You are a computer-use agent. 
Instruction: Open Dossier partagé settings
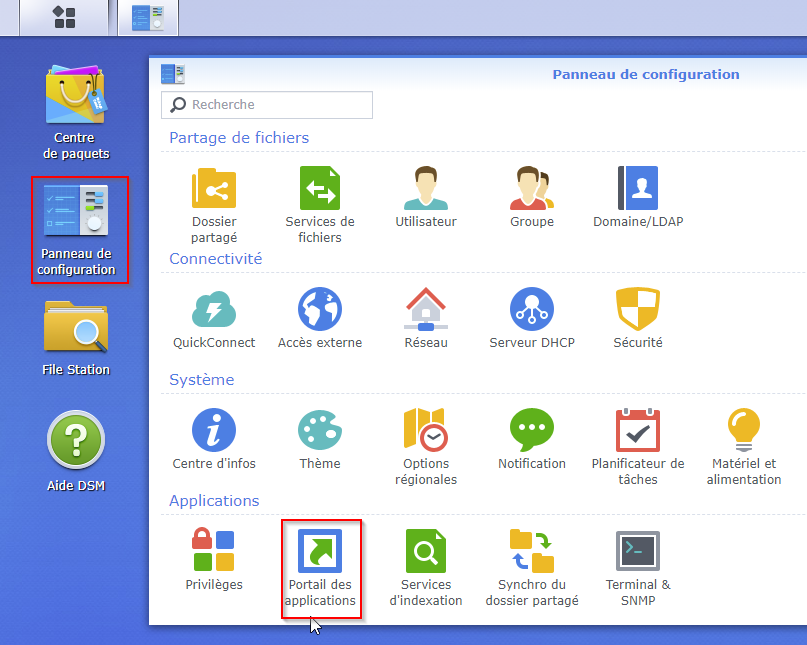(x=214, y=205)
